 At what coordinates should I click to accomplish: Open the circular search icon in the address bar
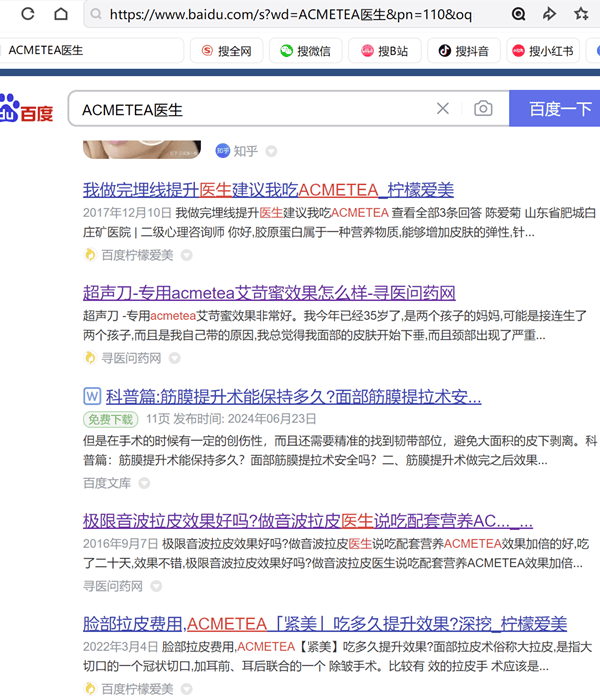518,14
